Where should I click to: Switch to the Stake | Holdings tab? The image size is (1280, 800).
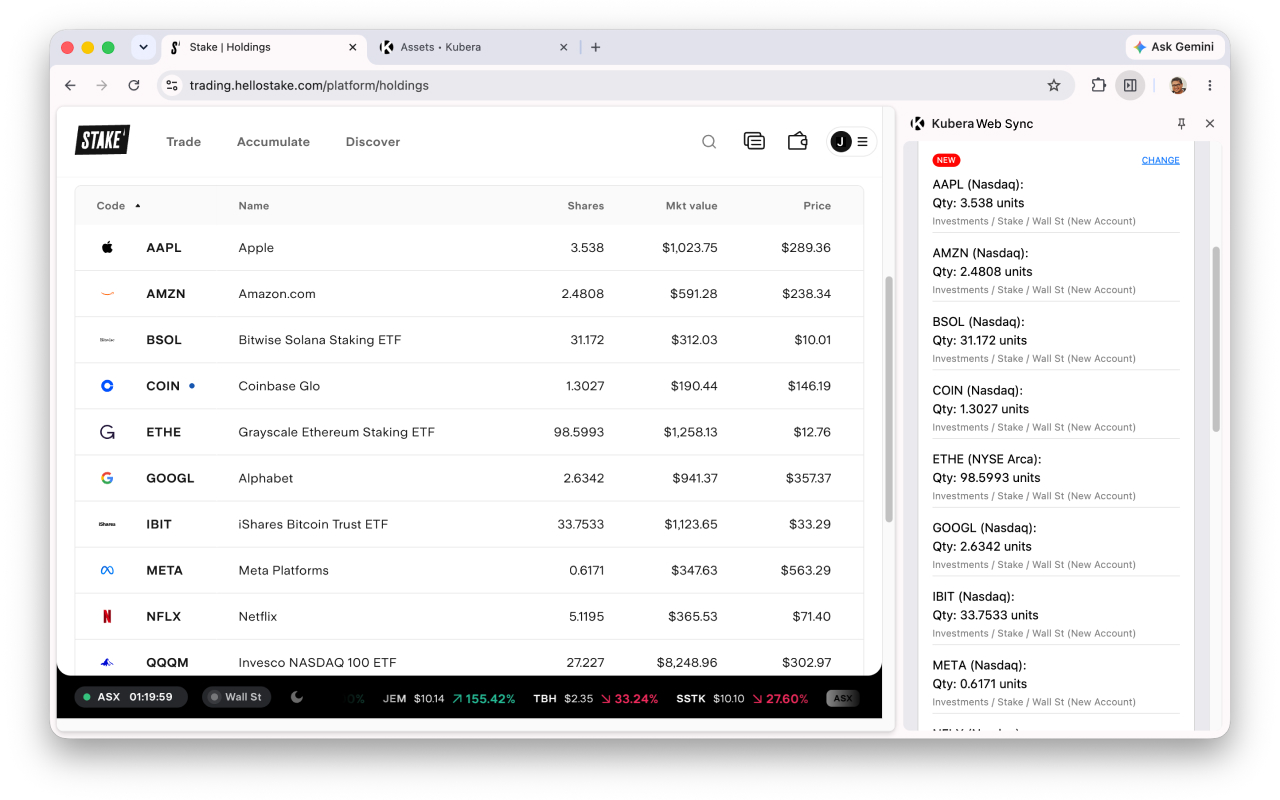pos(262,47)
